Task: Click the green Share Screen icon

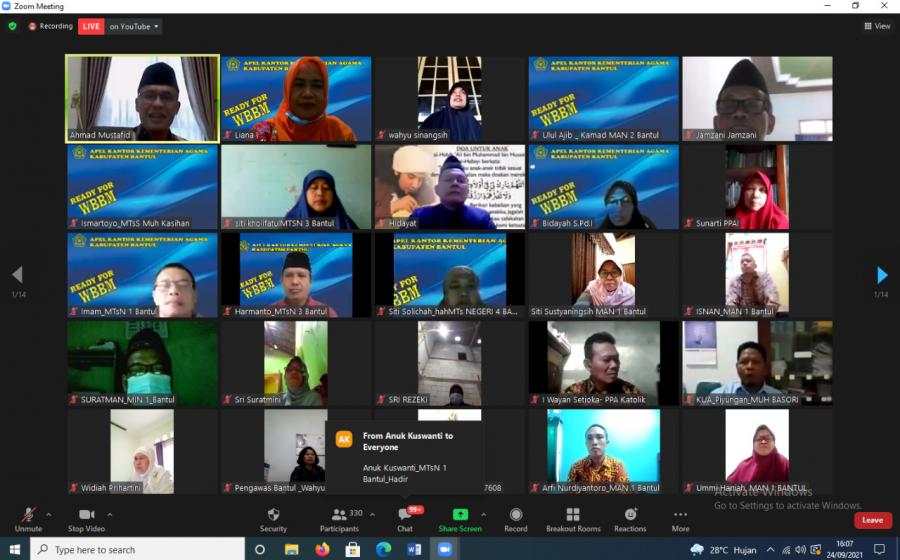Action: tap(460, 514)
